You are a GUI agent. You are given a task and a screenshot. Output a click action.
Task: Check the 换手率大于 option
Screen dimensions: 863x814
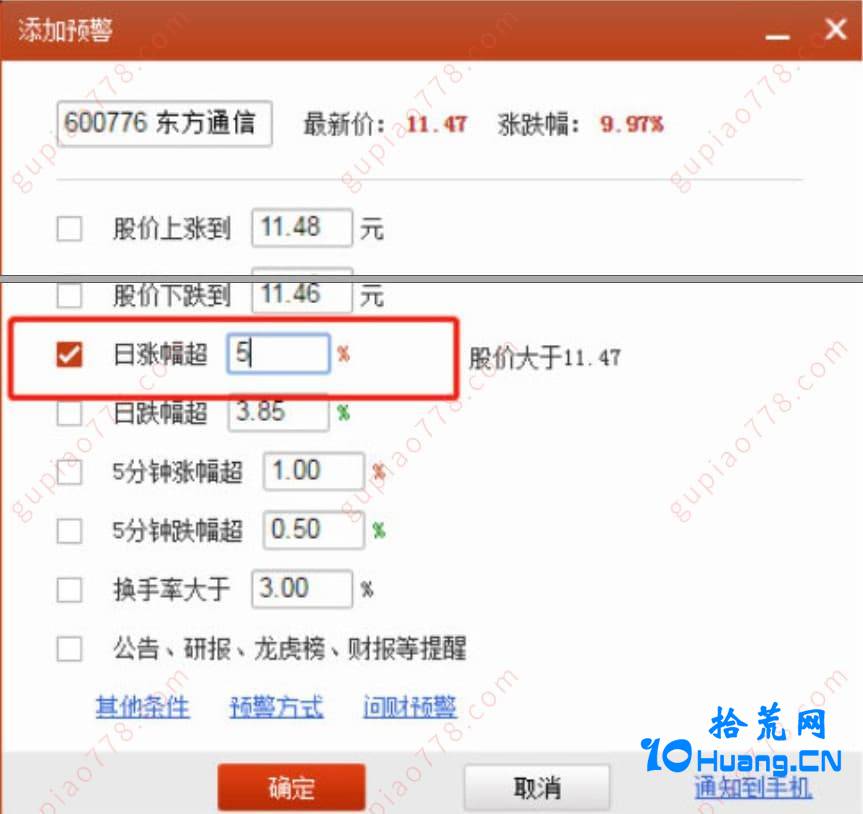(x=69, y=589)
